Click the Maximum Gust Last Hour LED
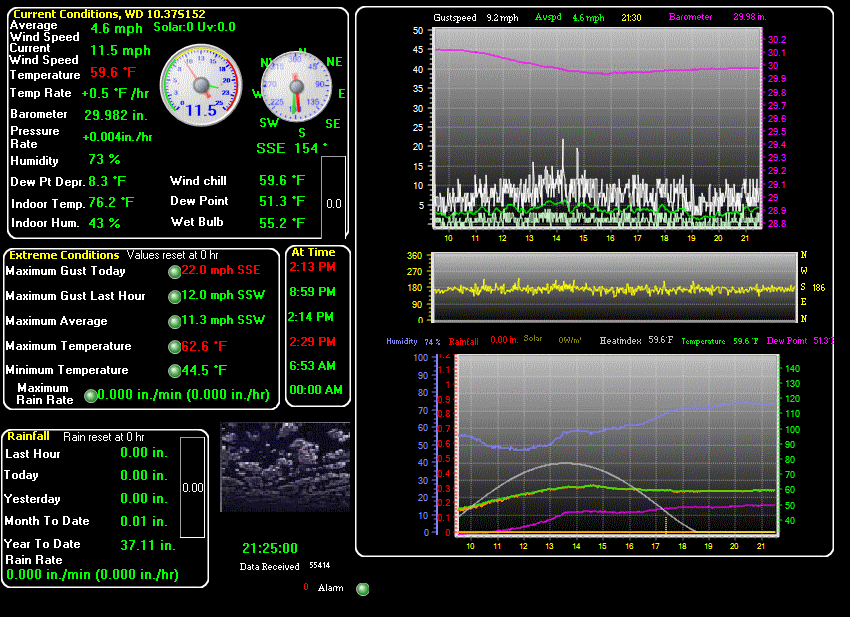Viewport: 850px width, 617px height. pyautogui.click(x=174, y=297)
